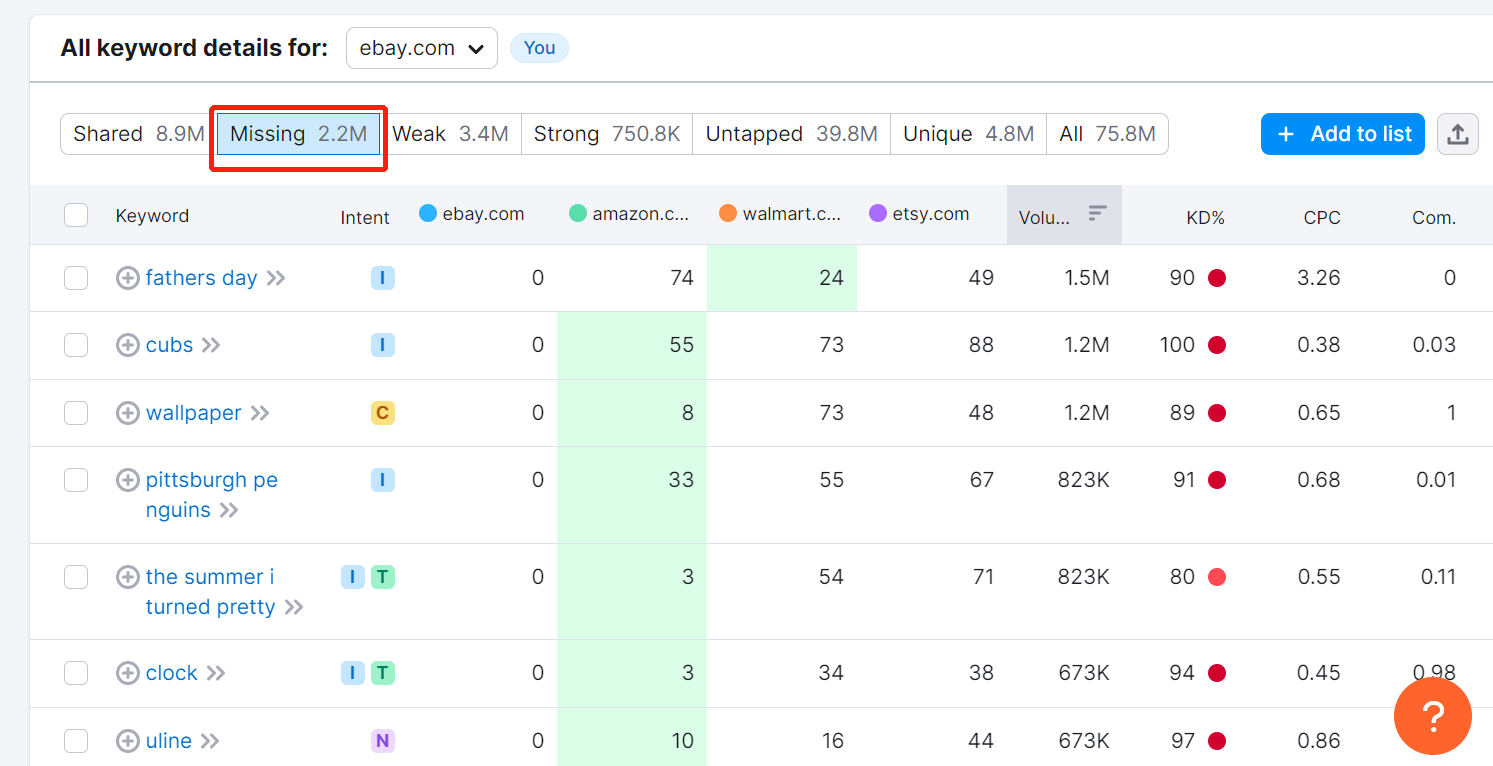Expand fathers day keyword details arrows
The width and height of the screenshot is (1493, 766).
tap(276, 278)
